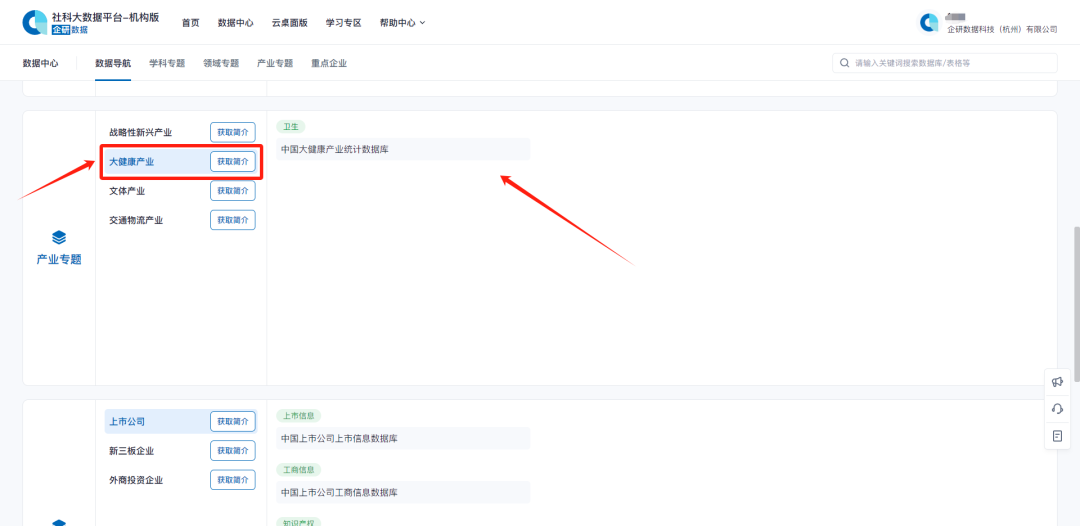Switch to the 领域专题 tab
The width and height of the screenshot is (1080, 526).
(x=221, y=63)
